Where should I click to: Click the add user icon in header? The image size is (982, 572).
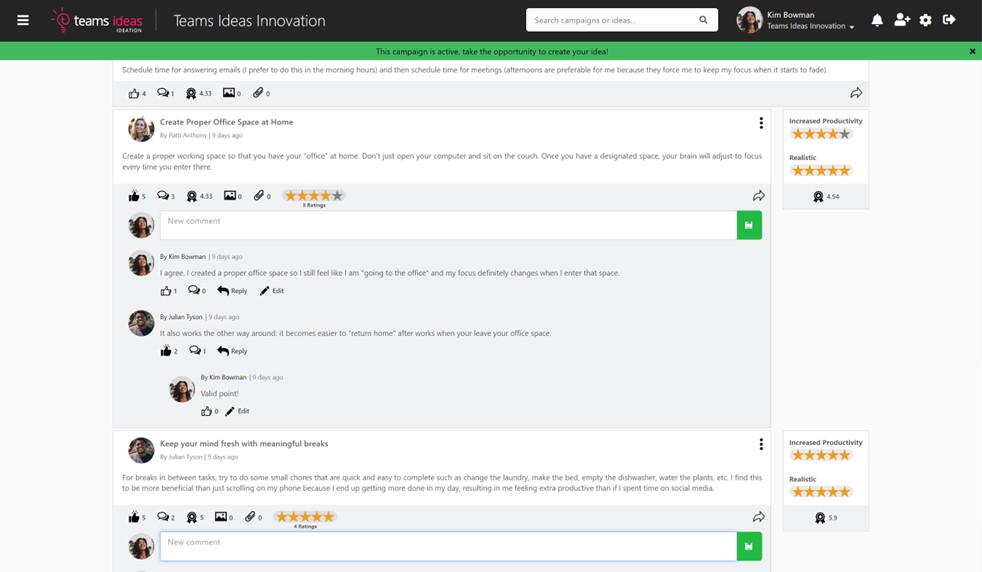(901, 20)
